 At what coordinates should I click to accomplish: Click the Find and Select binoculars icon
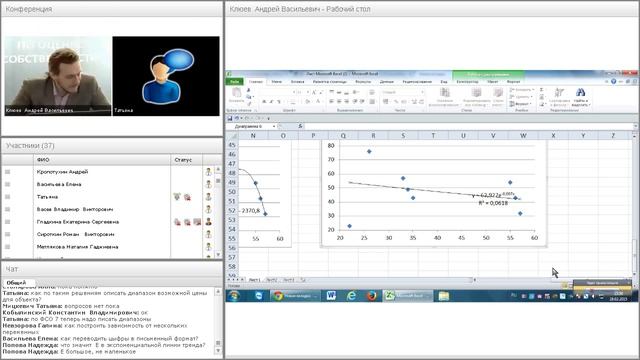pyautogui.click(x=580, y=93)
